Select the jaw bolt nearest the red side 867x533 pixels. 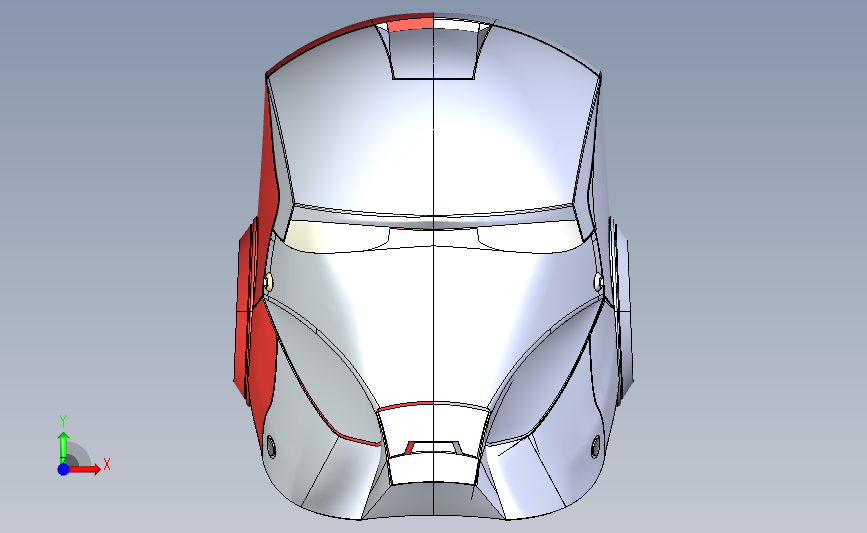(x=271, y=447)
